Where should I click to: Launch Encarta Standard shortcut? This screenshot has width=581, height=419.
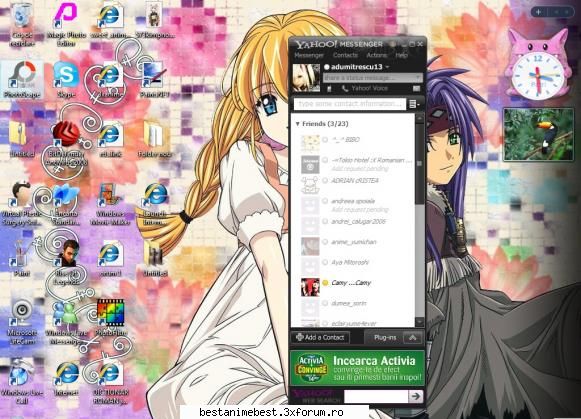pyautogui.click(x=66, y=204)
